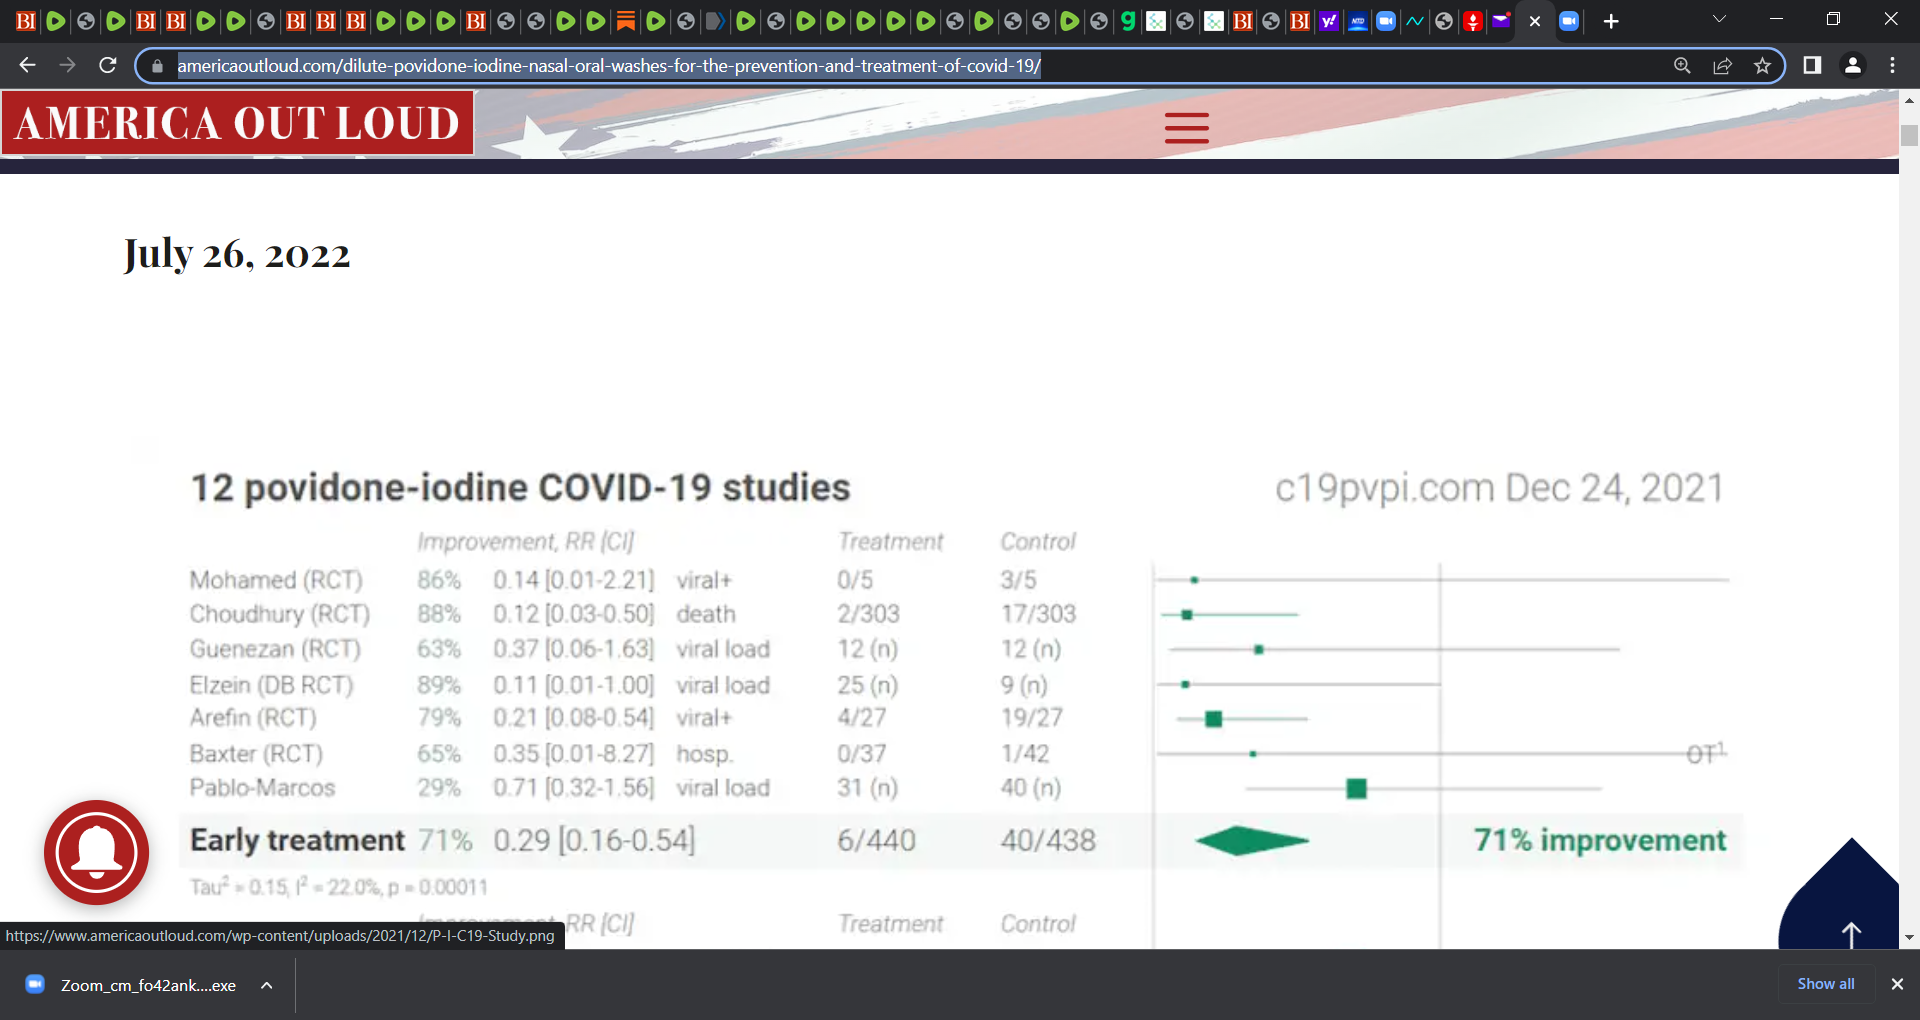Click the date 'July 26, 2022'
The image size is (1920, 1020).
pyautogui.click(x=237, y=254)
